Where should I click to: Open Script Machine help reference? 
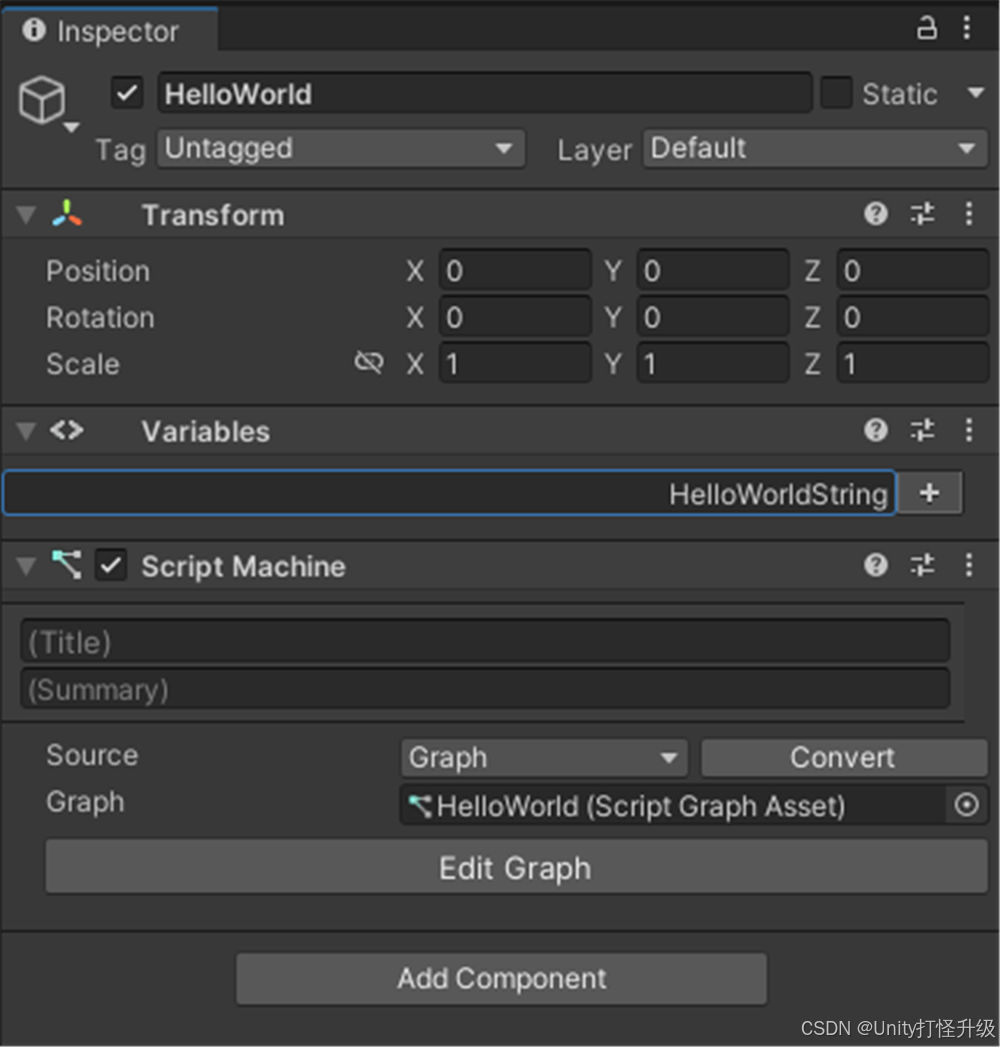pyautogui.click(x=876, y=565)
